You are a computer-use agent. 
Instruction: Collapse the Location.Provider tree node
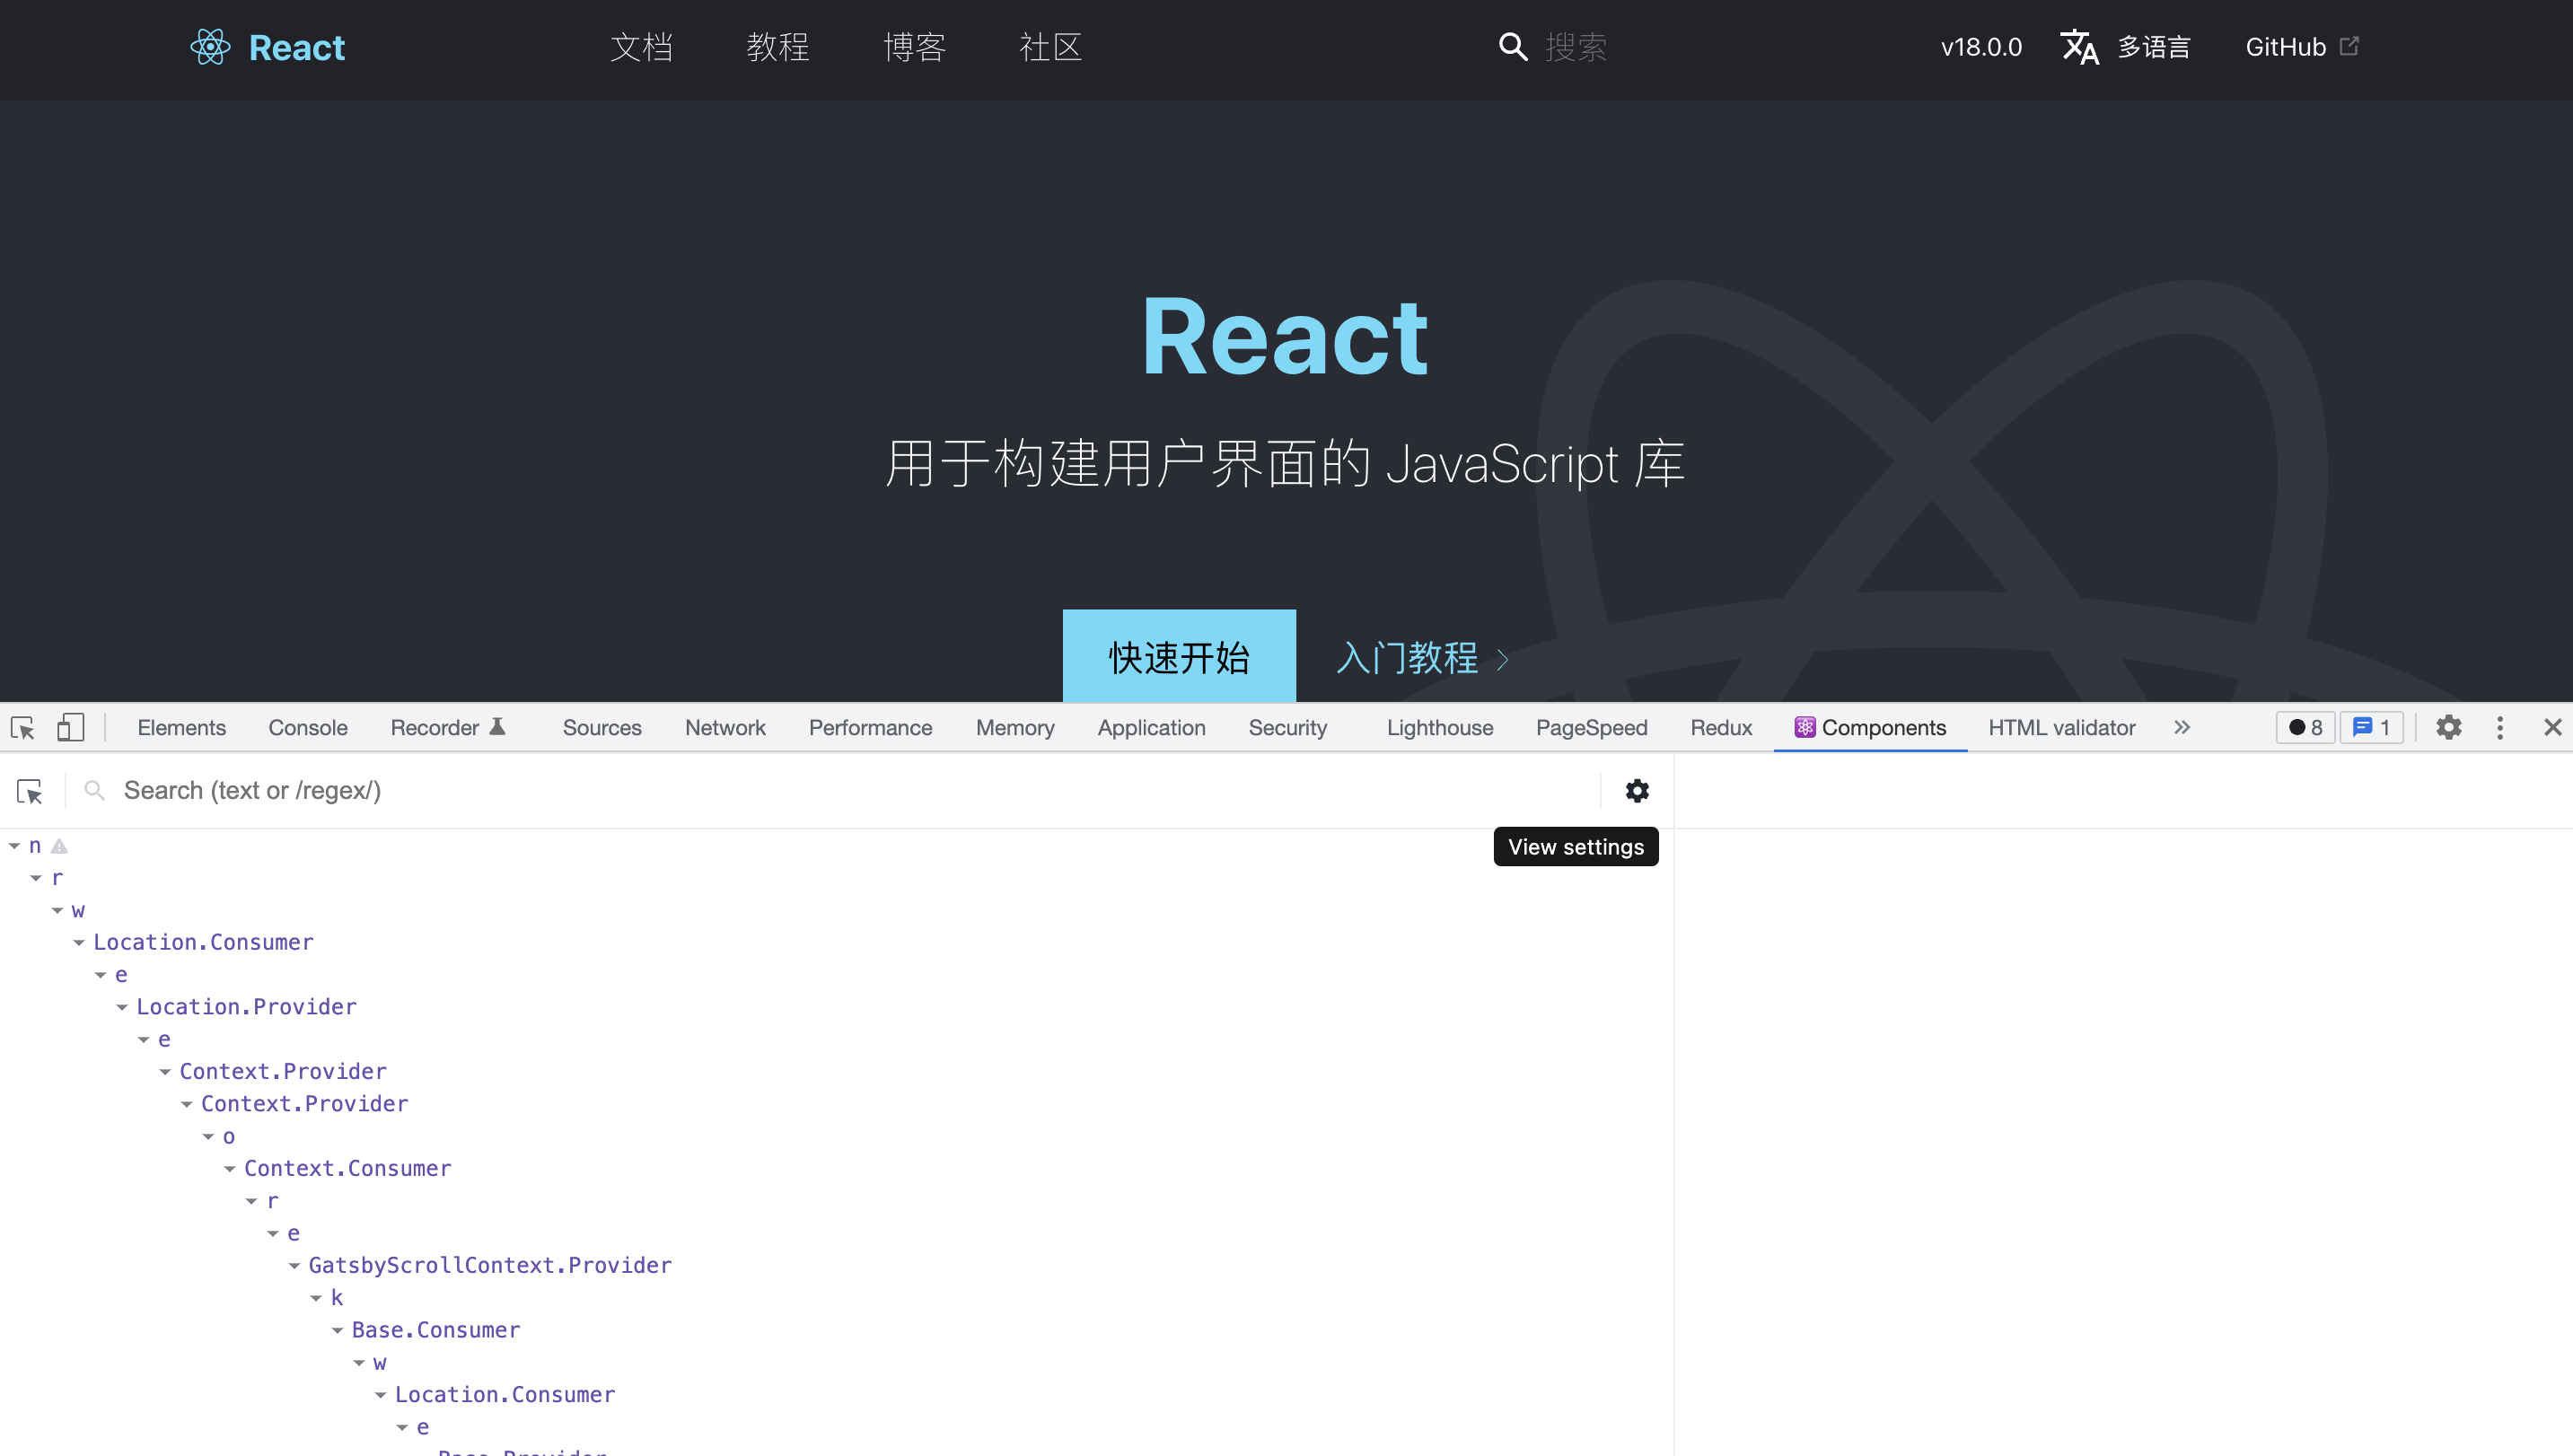click(x=122, y=1007)
